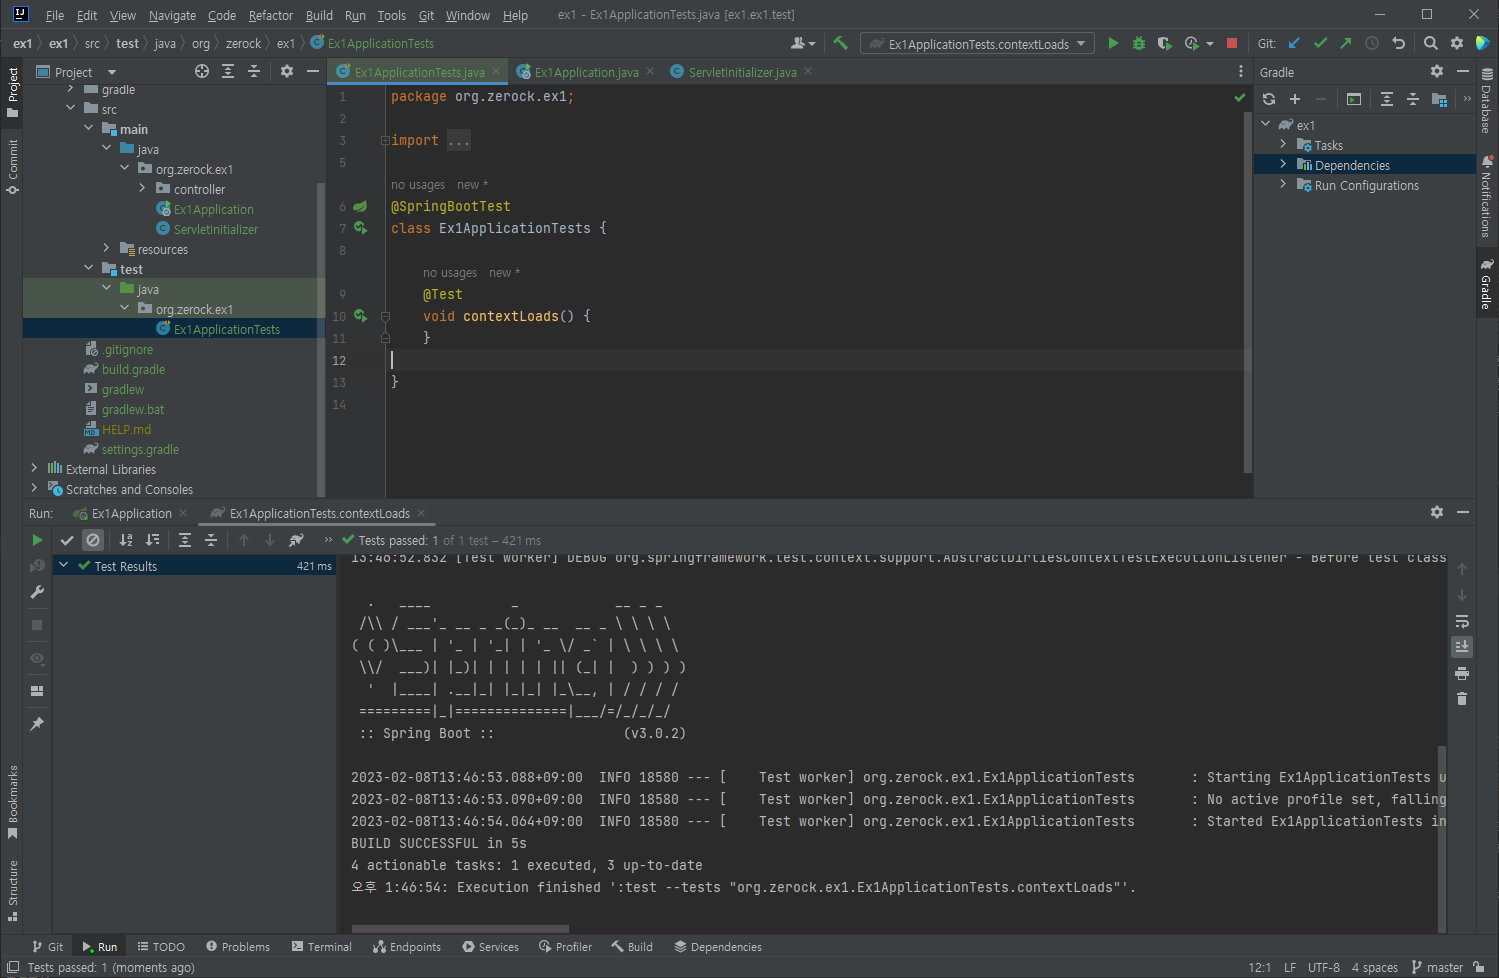1499x978 pixels.
Task: Click the run gutter icon beside class Ex1ApplicationTests
Action: pyautogui.click(x=360, y=228)
